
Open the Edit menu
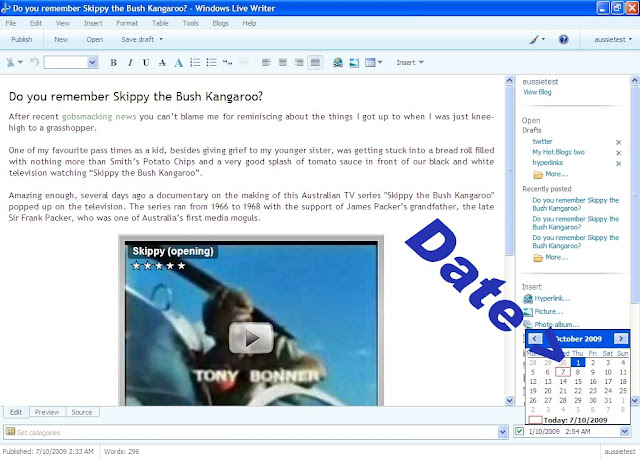[x=36, y=23]
